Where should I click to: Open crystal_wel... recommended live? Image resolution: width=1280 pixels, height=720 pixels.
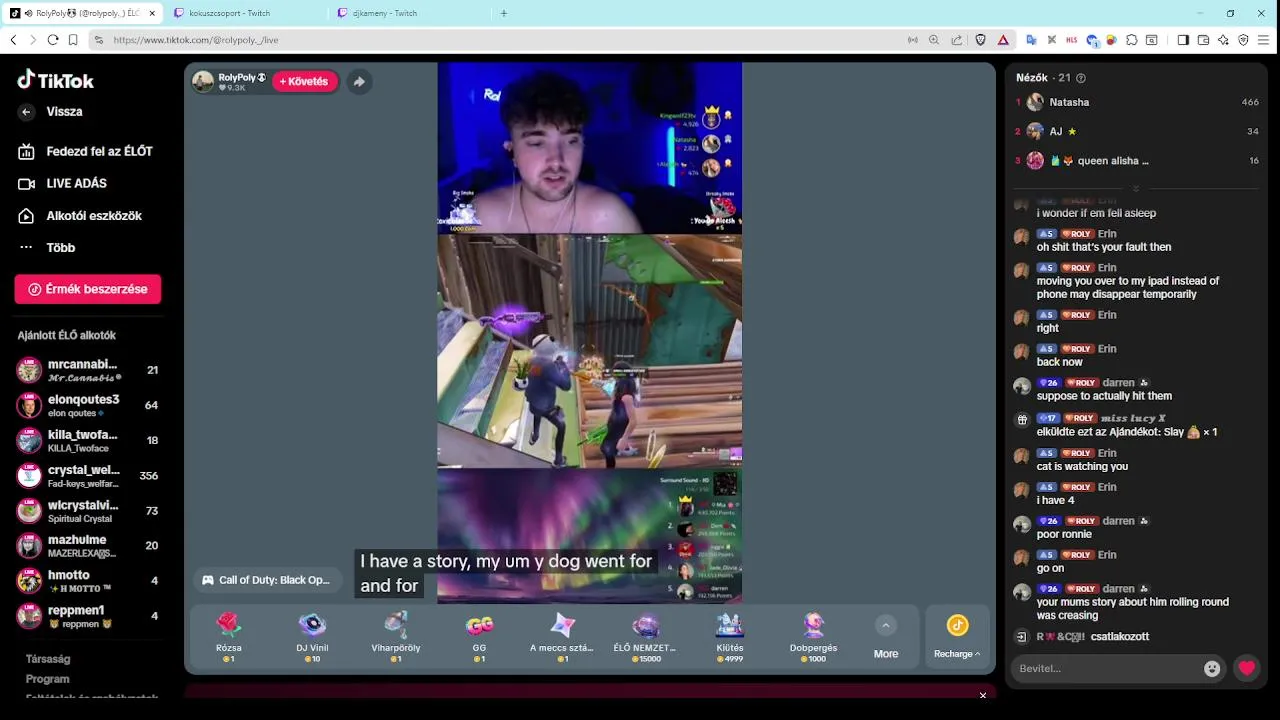pos(88,475)
